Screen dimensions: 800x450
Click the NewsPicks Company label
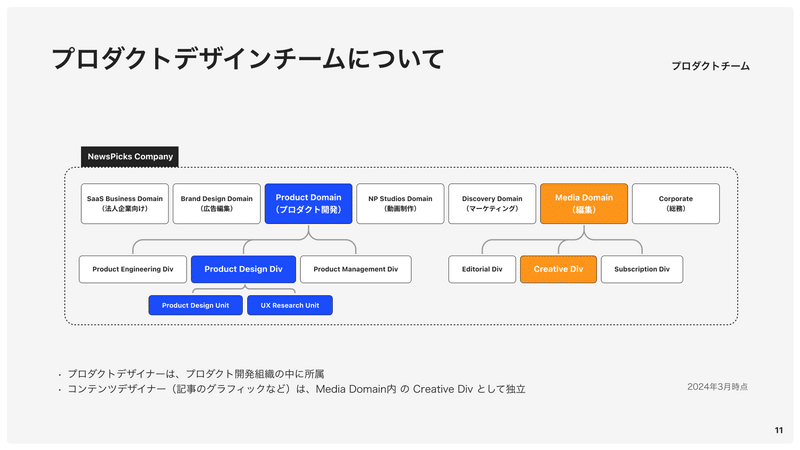130,157
